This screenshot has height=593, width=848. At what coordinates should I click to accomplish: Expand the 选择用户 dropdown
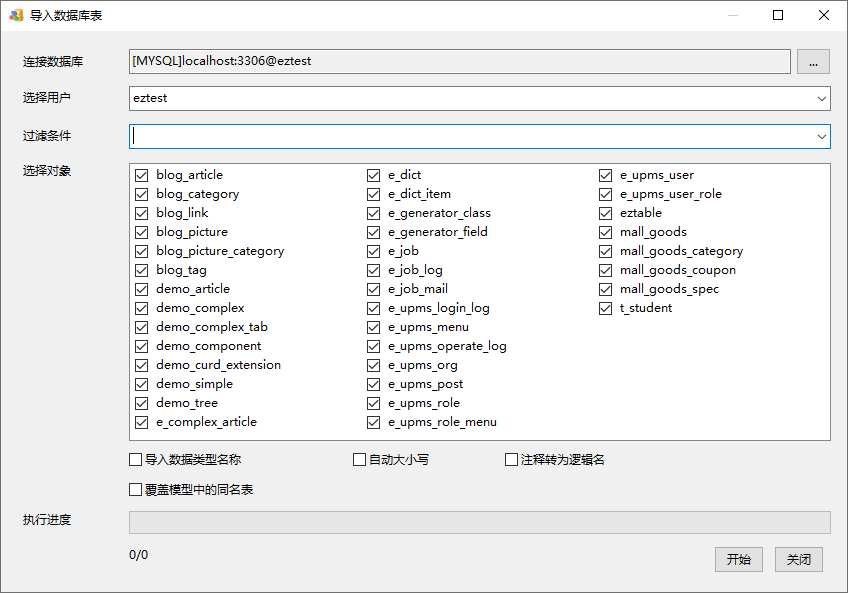pyautogui.click(x=821, y=98)
